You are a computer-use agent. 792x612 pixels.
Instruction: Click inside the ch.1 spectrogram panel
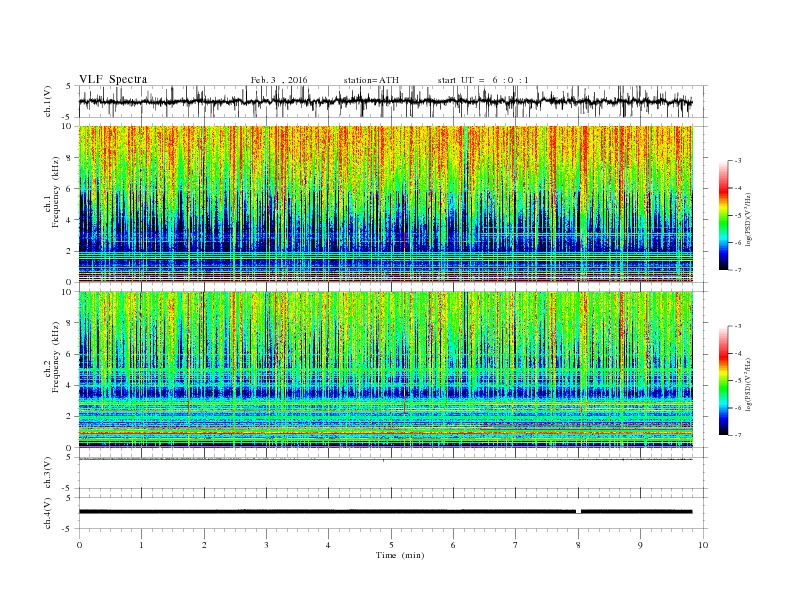[x=385, y=204]
